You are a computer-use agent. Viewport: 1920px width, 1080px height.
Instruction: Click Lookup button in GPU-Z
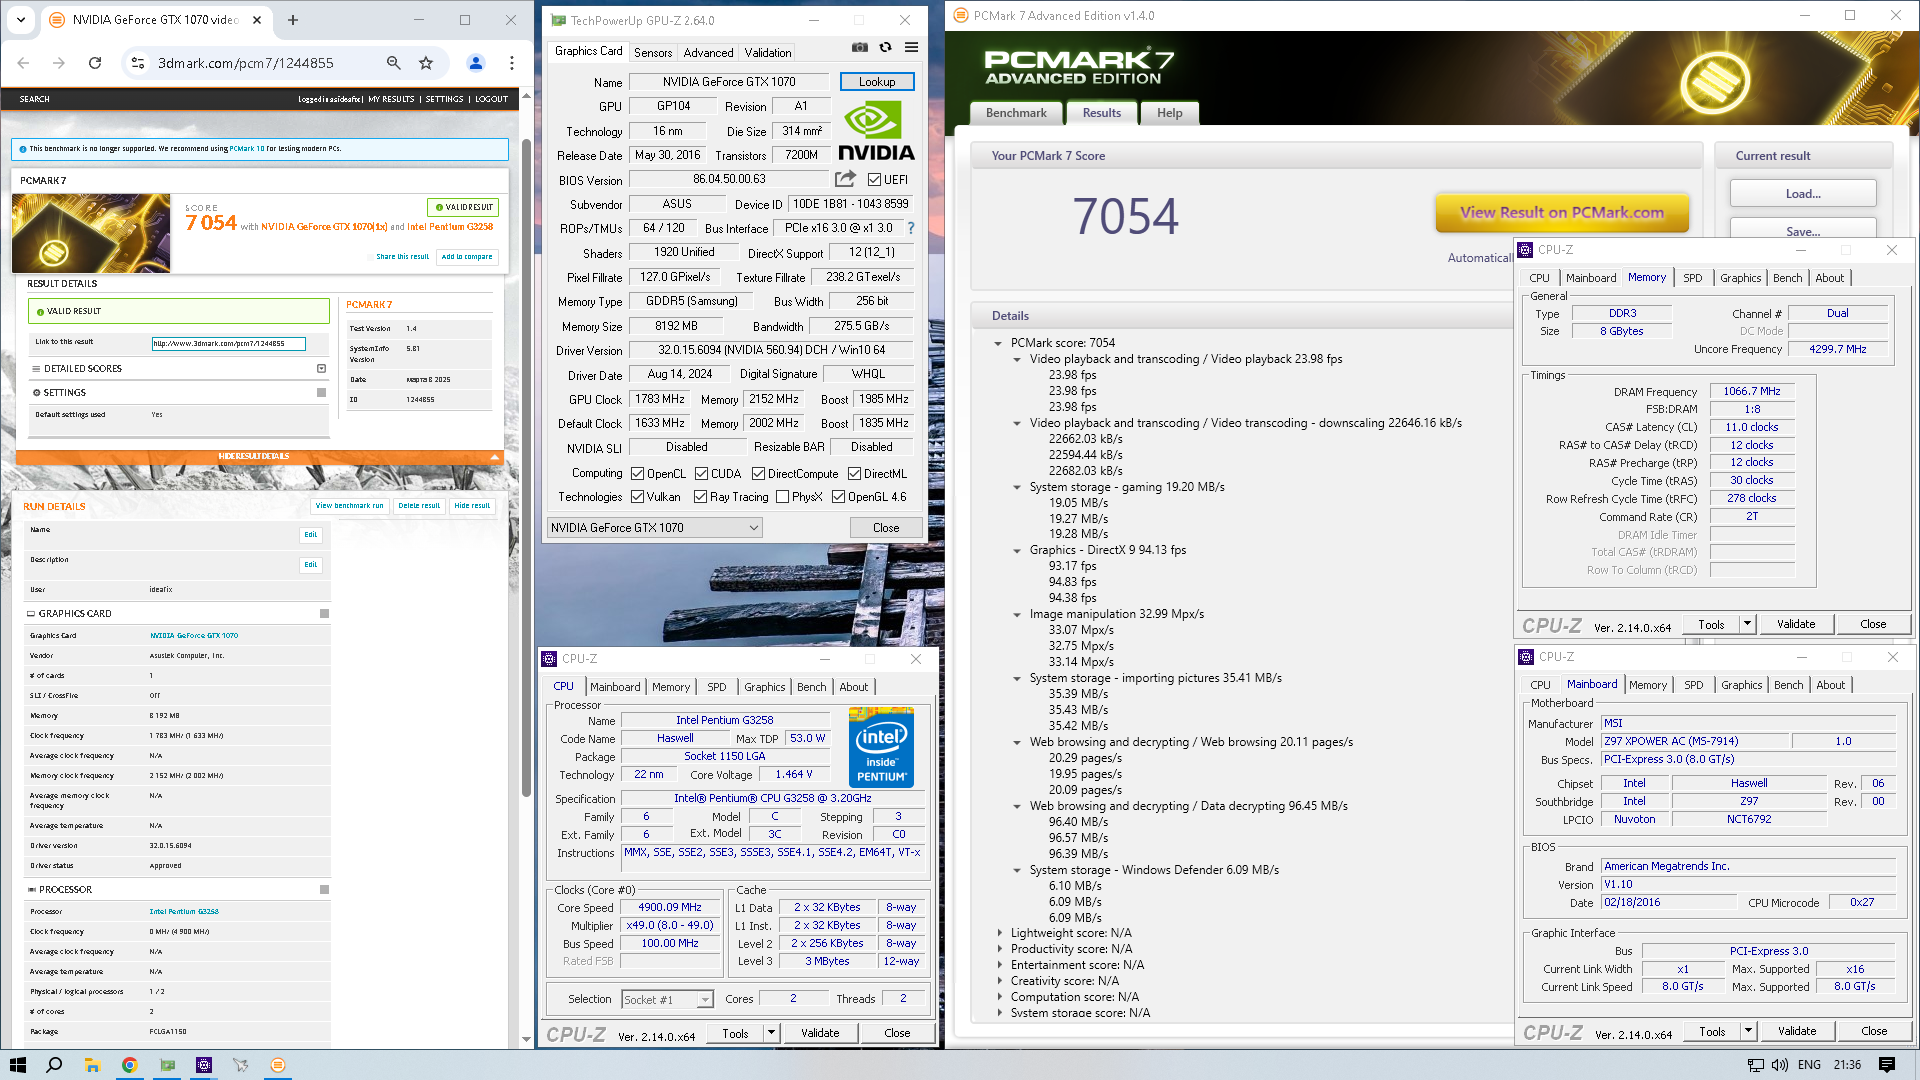[877, 82]
